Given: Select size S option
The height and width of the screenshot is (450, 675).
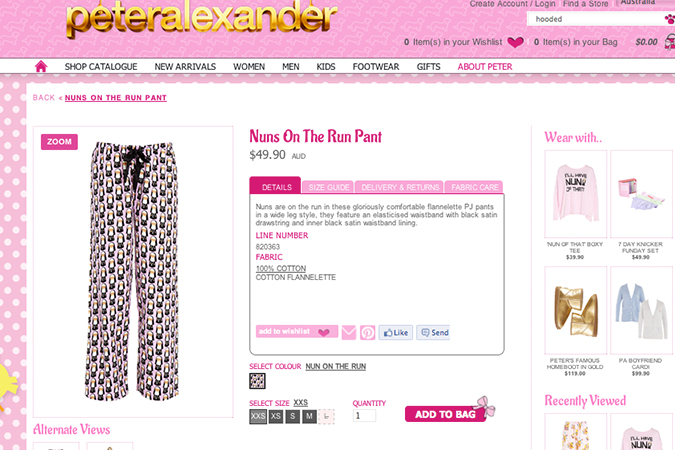Looking at the screenshot, I should 292,416.
